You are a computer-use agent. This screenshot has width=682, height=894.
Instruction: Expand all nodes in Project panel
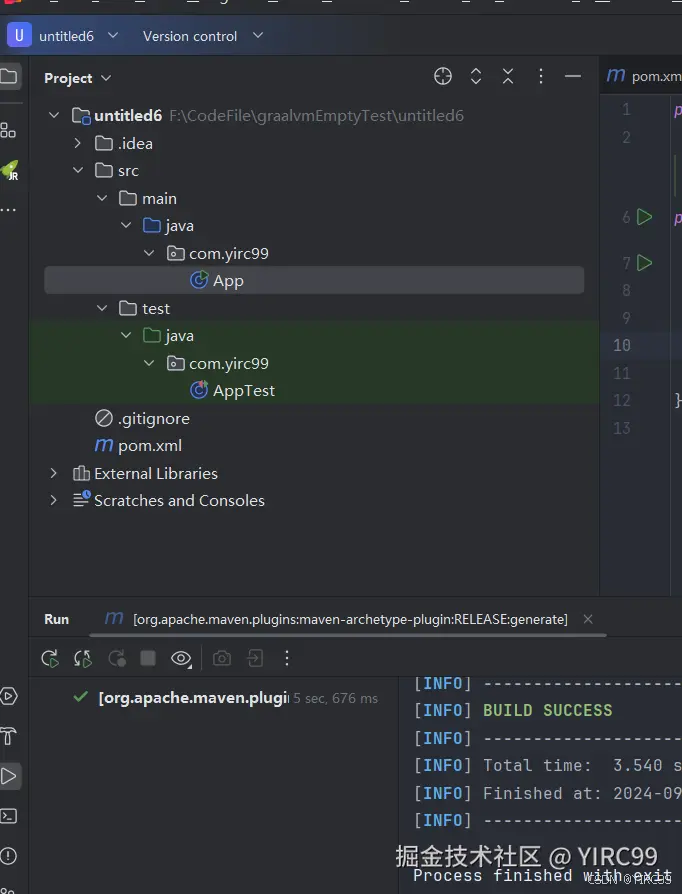[476, 76]
